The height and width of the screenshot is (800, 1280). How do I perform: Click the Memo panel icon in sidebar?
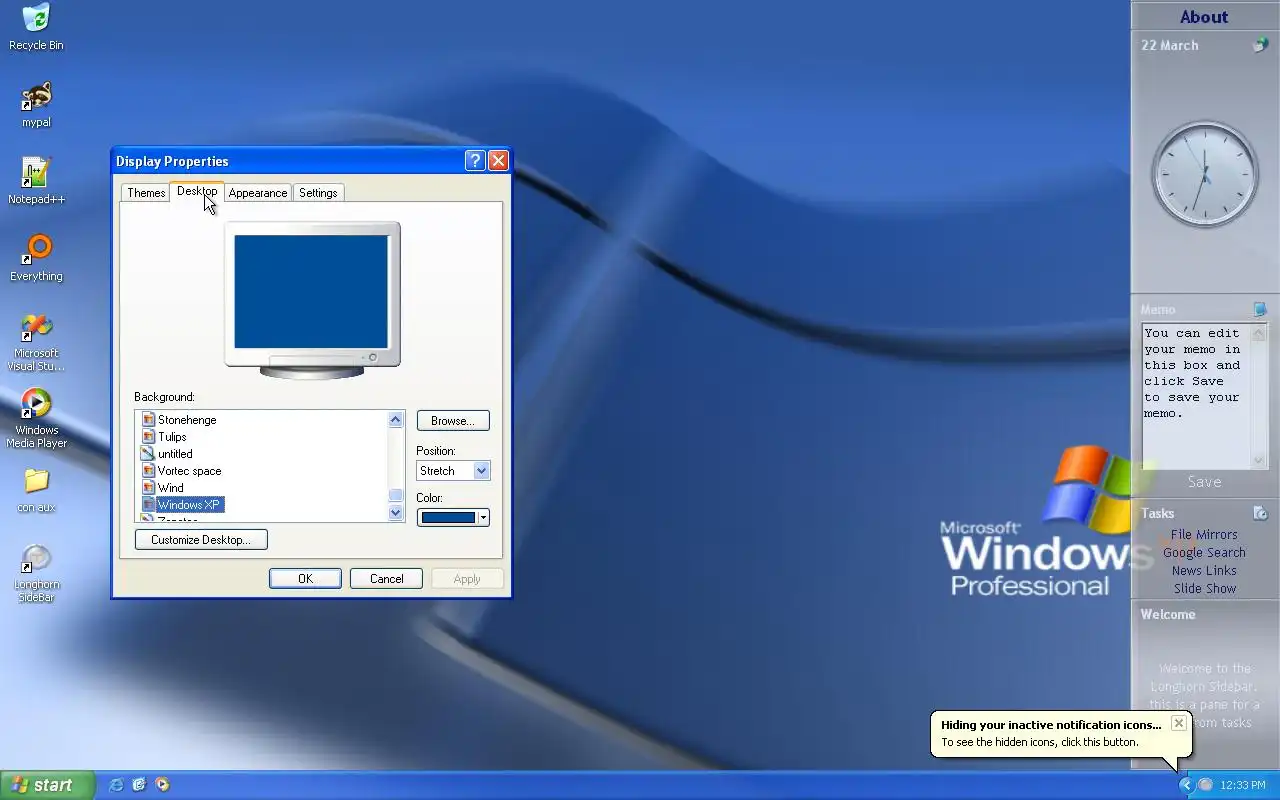tap(1260, 309)
